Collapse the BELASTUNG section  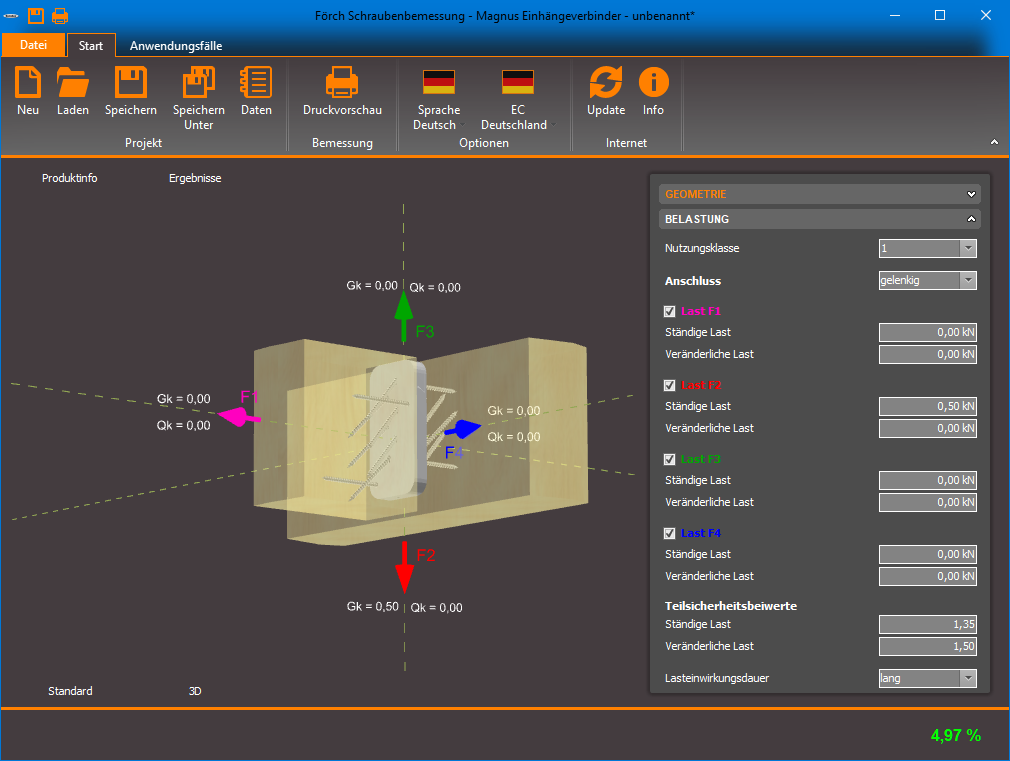click(819, 219)
